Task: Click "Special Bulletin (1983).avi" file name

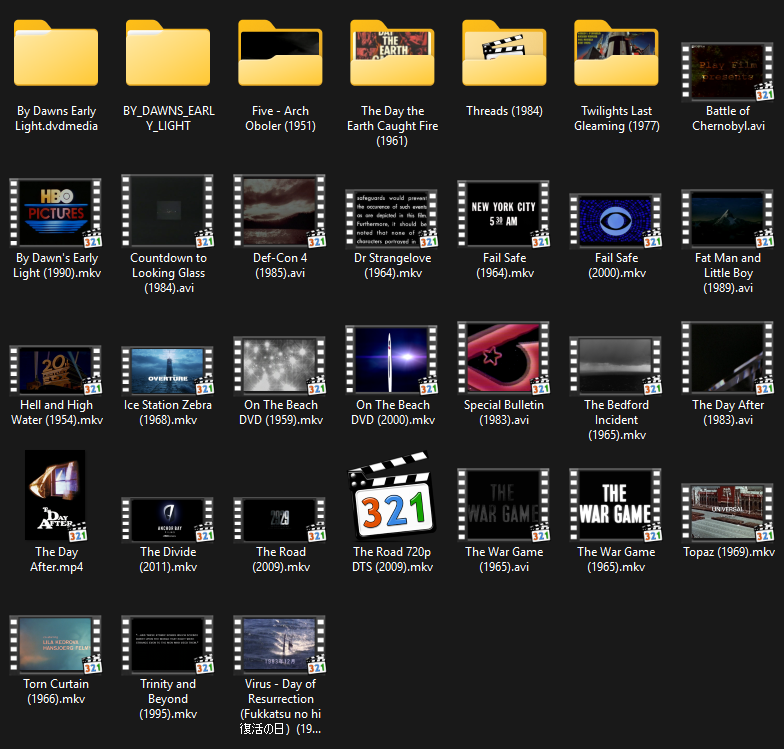Action: pos(504,412)
